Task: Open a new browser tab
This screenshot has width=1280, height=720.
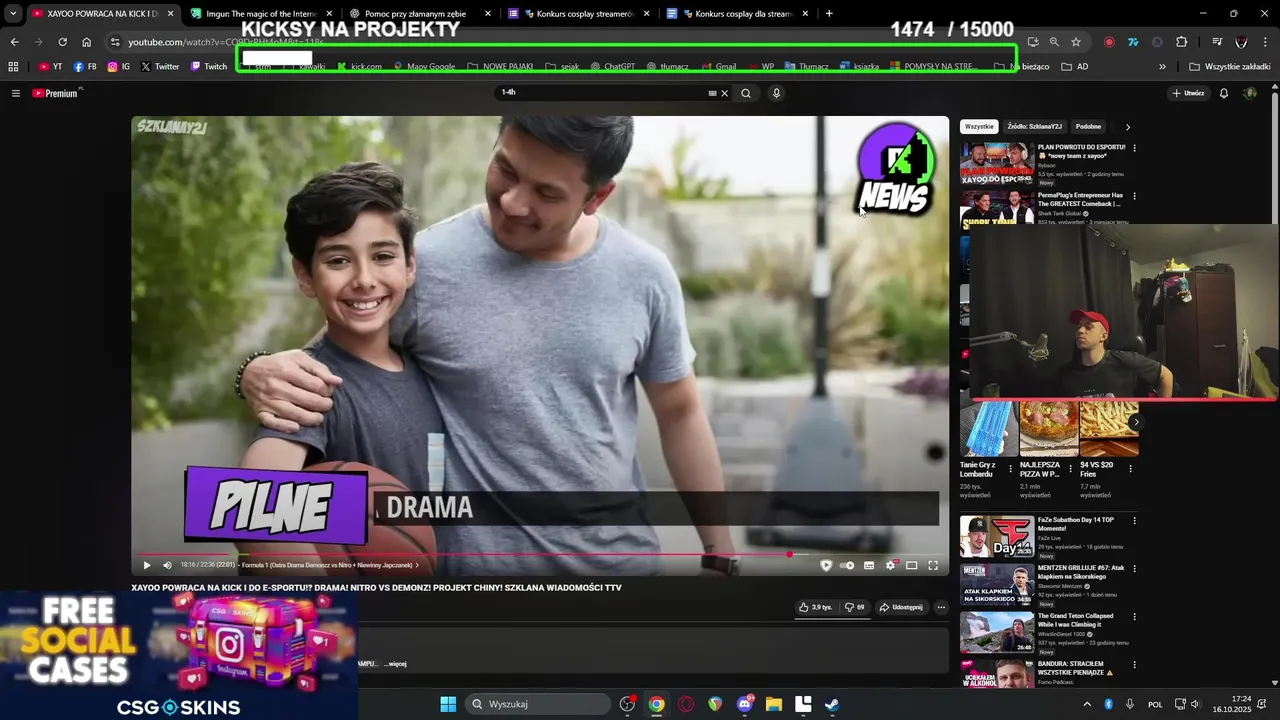Action: pos(829,14)
